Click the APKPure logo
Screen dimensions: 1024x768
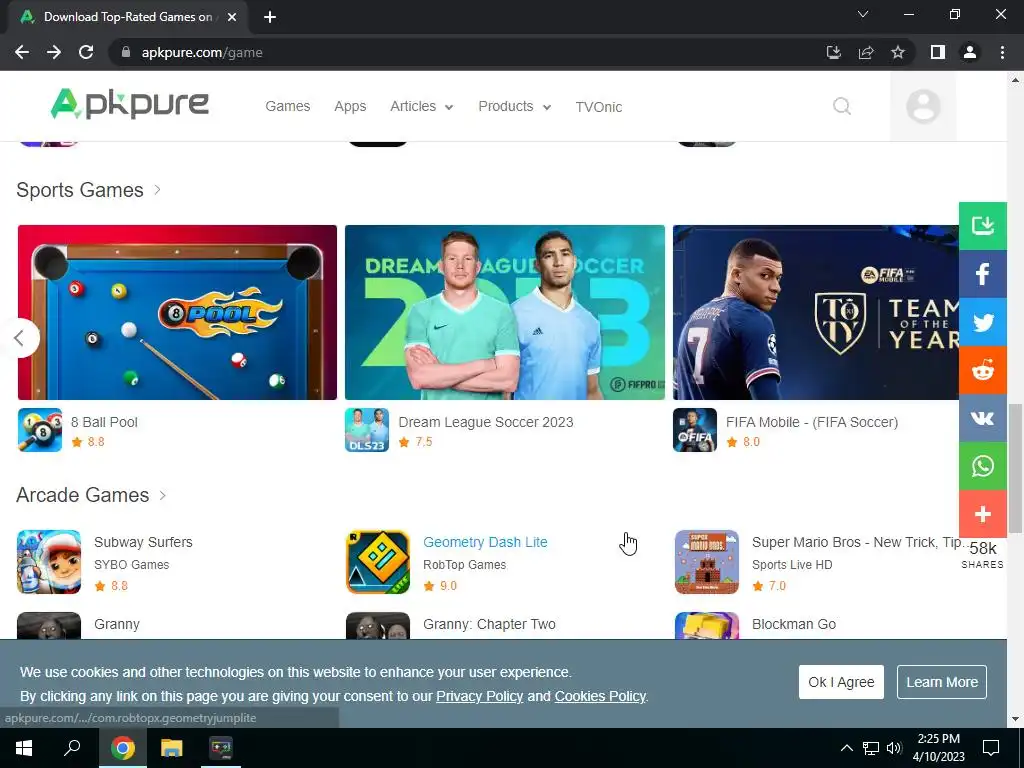click(x=129, y=104)
